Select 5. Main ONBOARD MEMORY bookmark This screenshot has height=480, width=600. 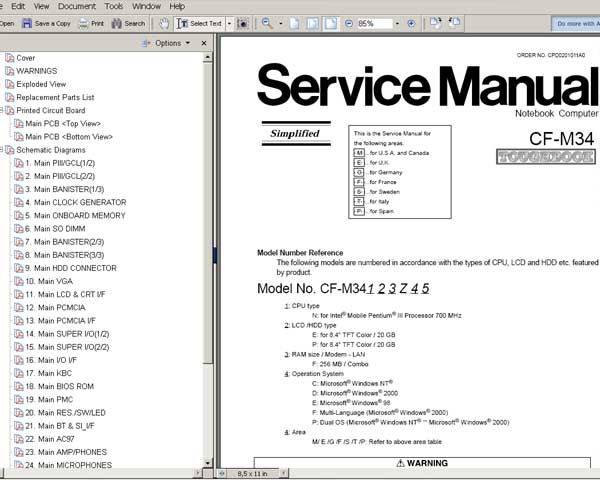[x=75, y=216]
